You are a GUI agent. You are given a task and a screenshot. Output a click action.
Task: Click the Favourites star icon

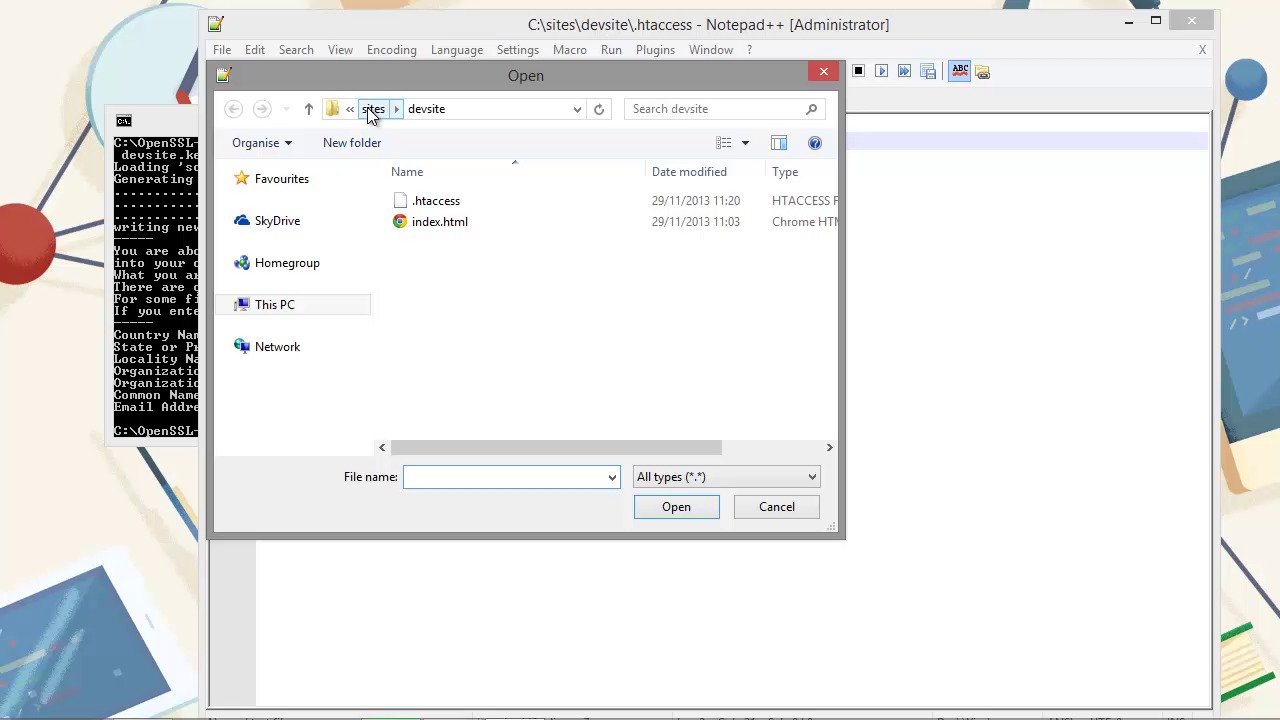click(x=241, y=178)
